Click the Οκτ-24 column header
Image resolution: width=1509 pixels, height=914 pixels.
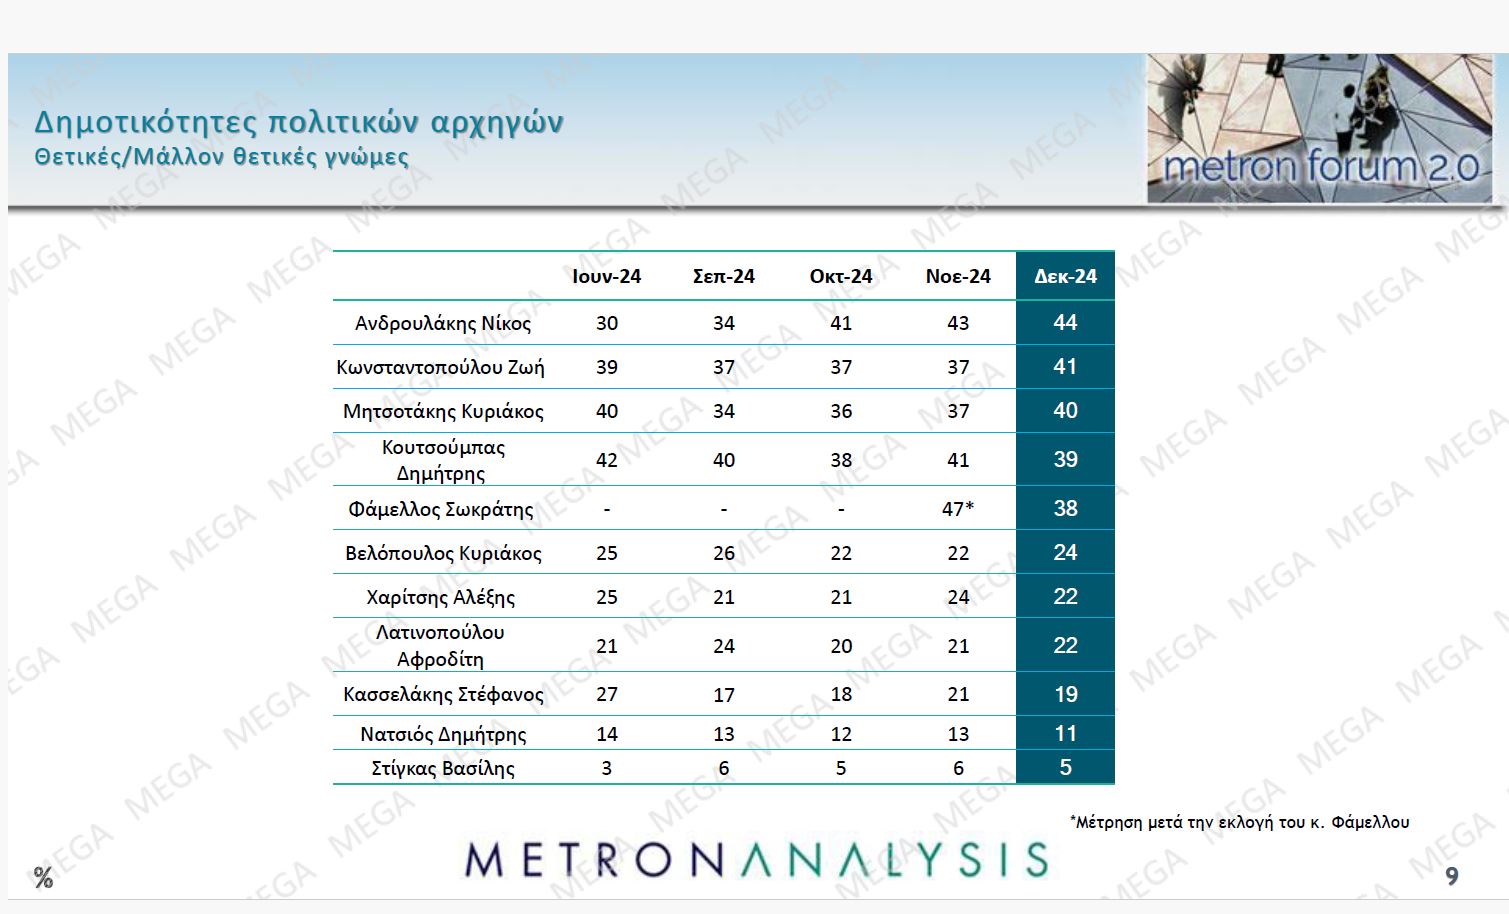point(840,276)
